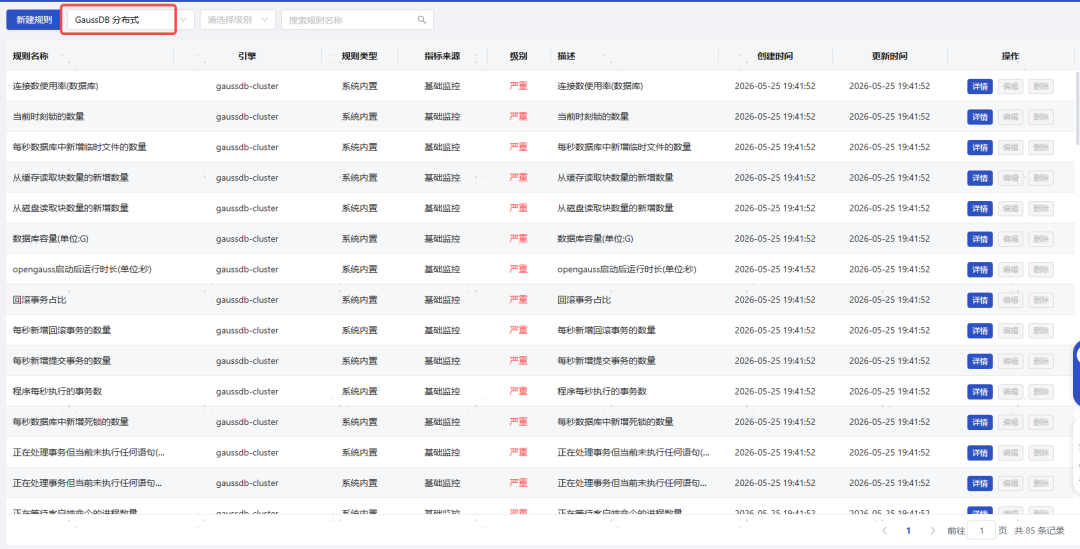Click the search magnifier icon
The height and width of the screenshot is (549, 1080).
[422, 20]
